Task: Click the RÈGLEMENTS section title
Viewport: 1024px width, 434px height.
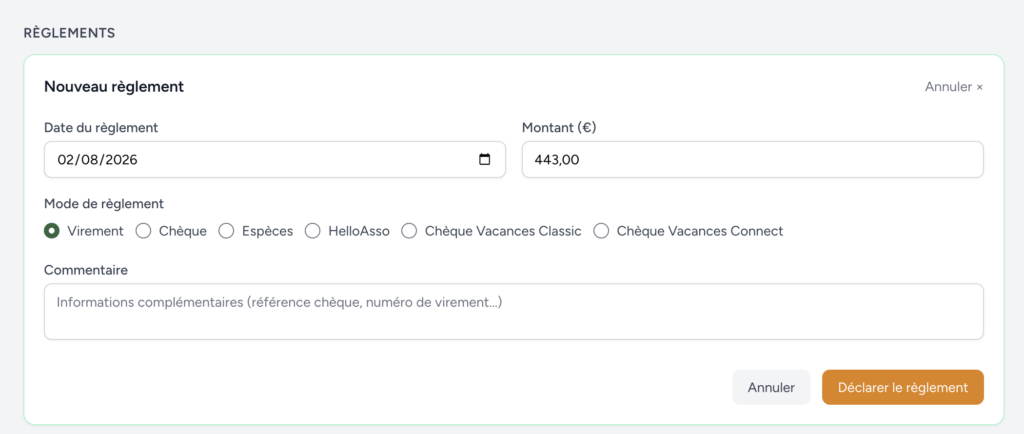Action: (70, 33)
